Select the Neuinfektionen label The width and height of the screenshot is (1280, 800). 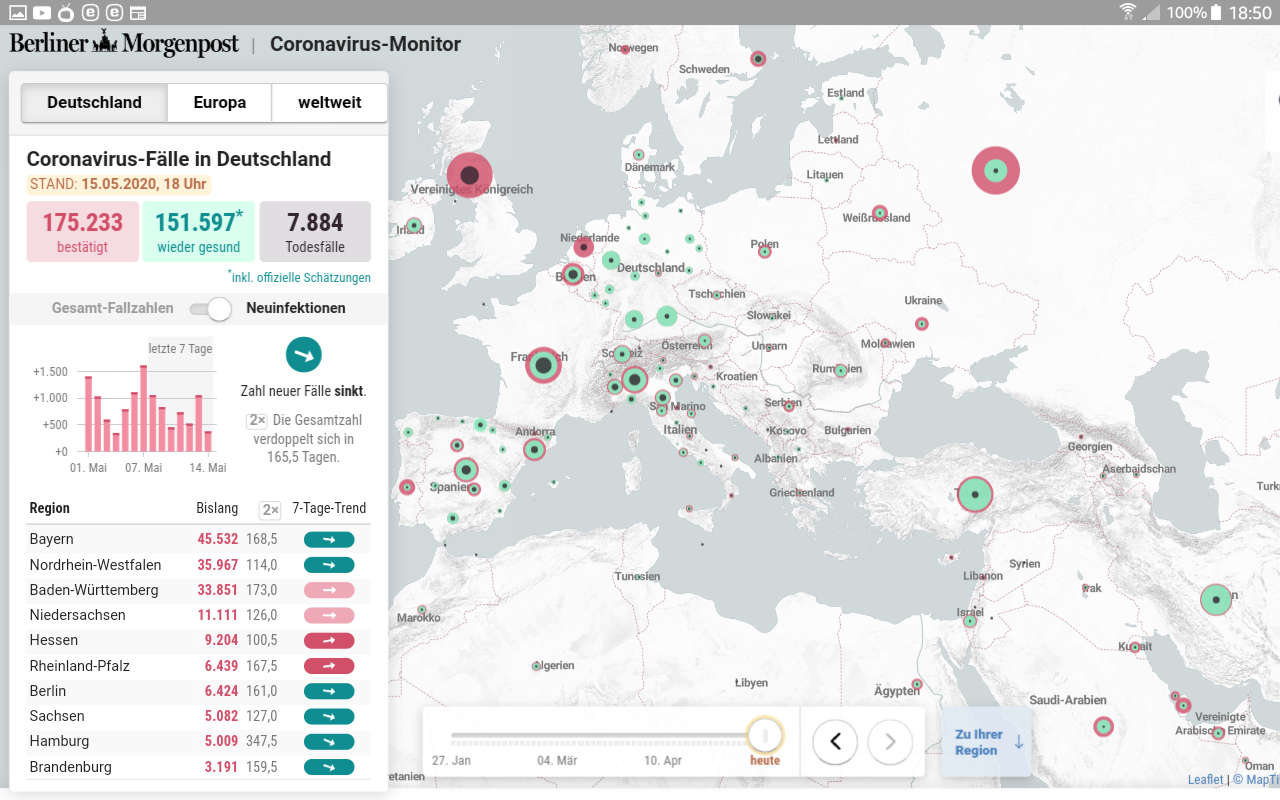(x=296, y=308)
